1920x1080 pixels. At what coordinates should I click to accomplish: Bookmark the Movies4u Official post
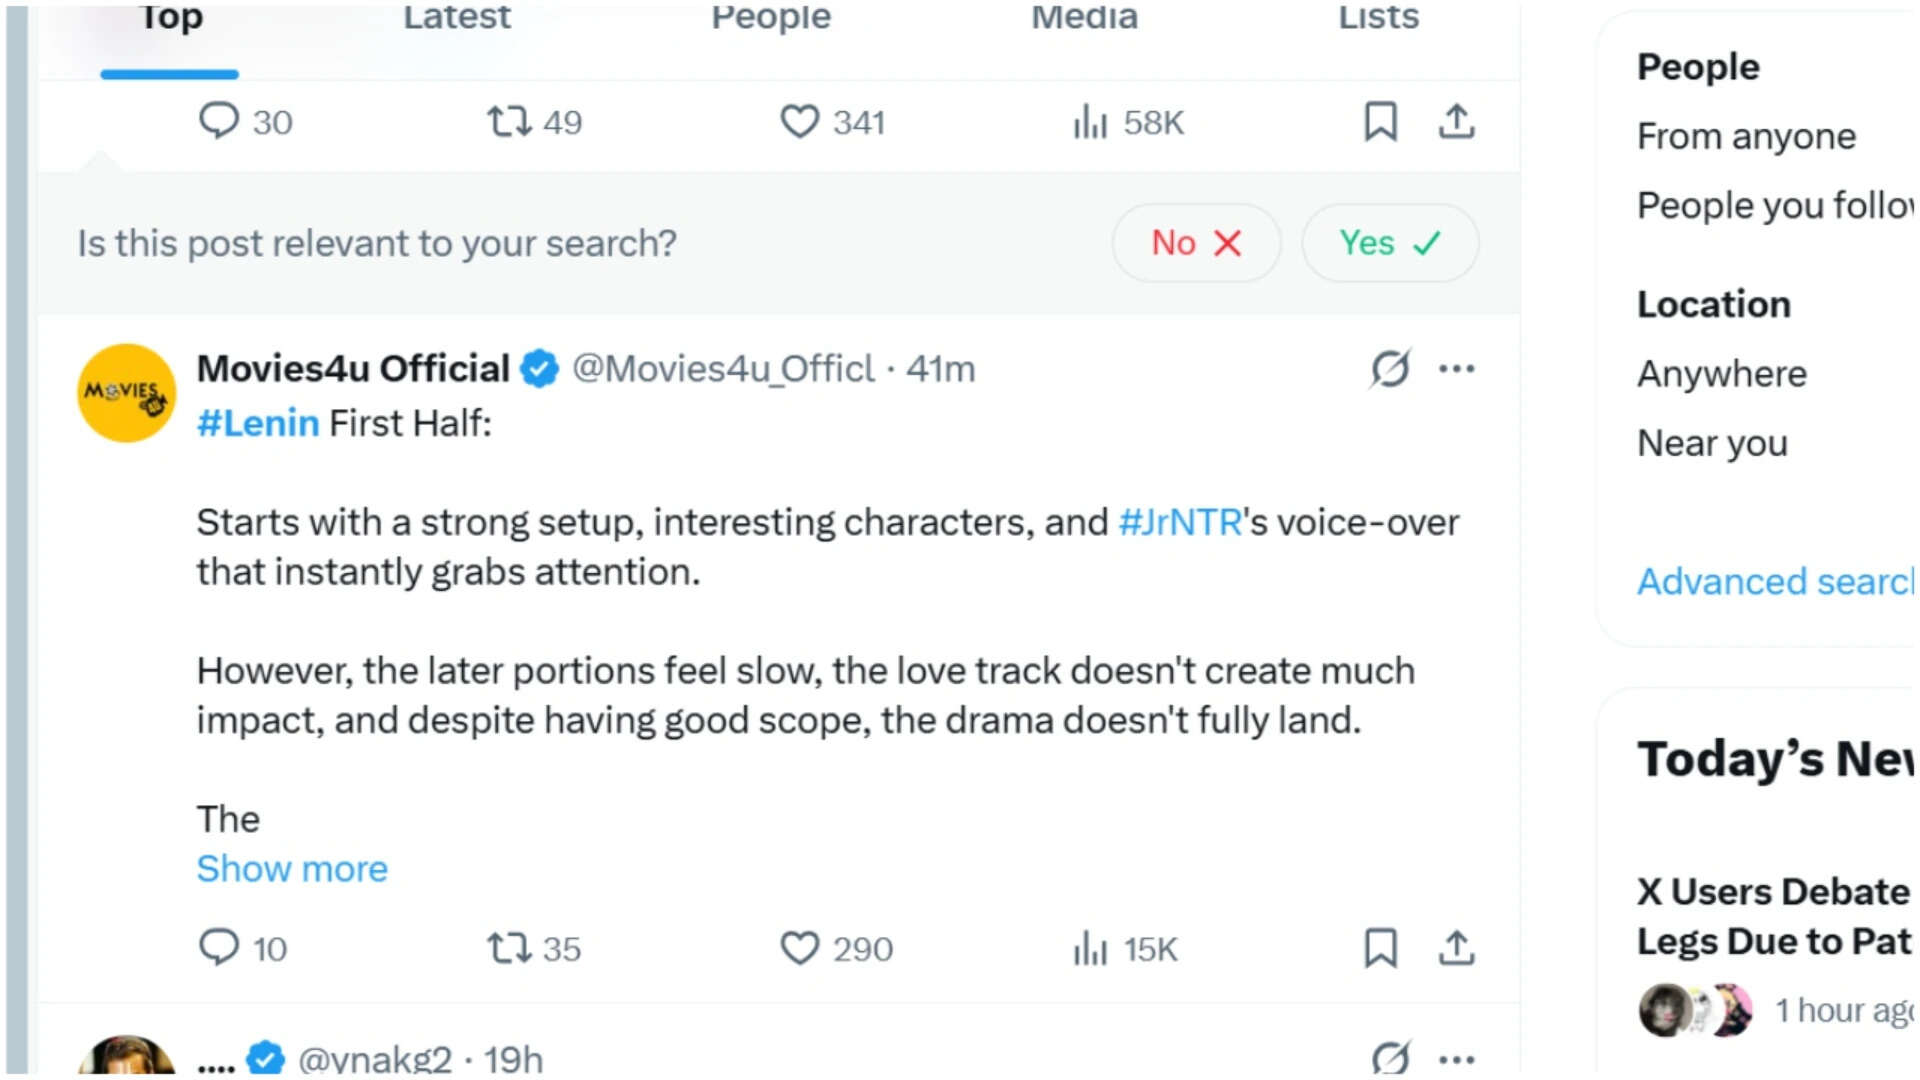pyautogui.click(x=1380, y=948)
